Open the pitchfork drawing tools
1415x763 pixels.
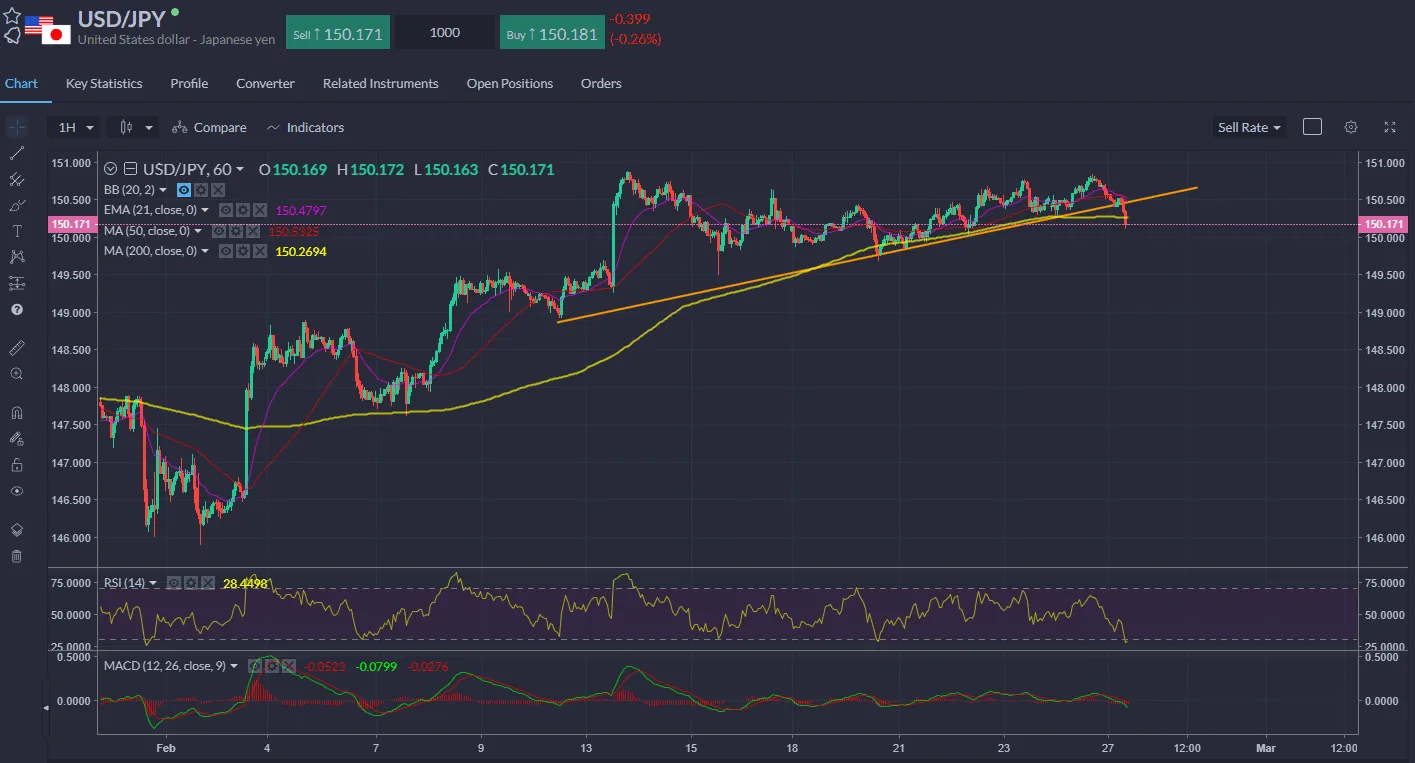point(16,180)
